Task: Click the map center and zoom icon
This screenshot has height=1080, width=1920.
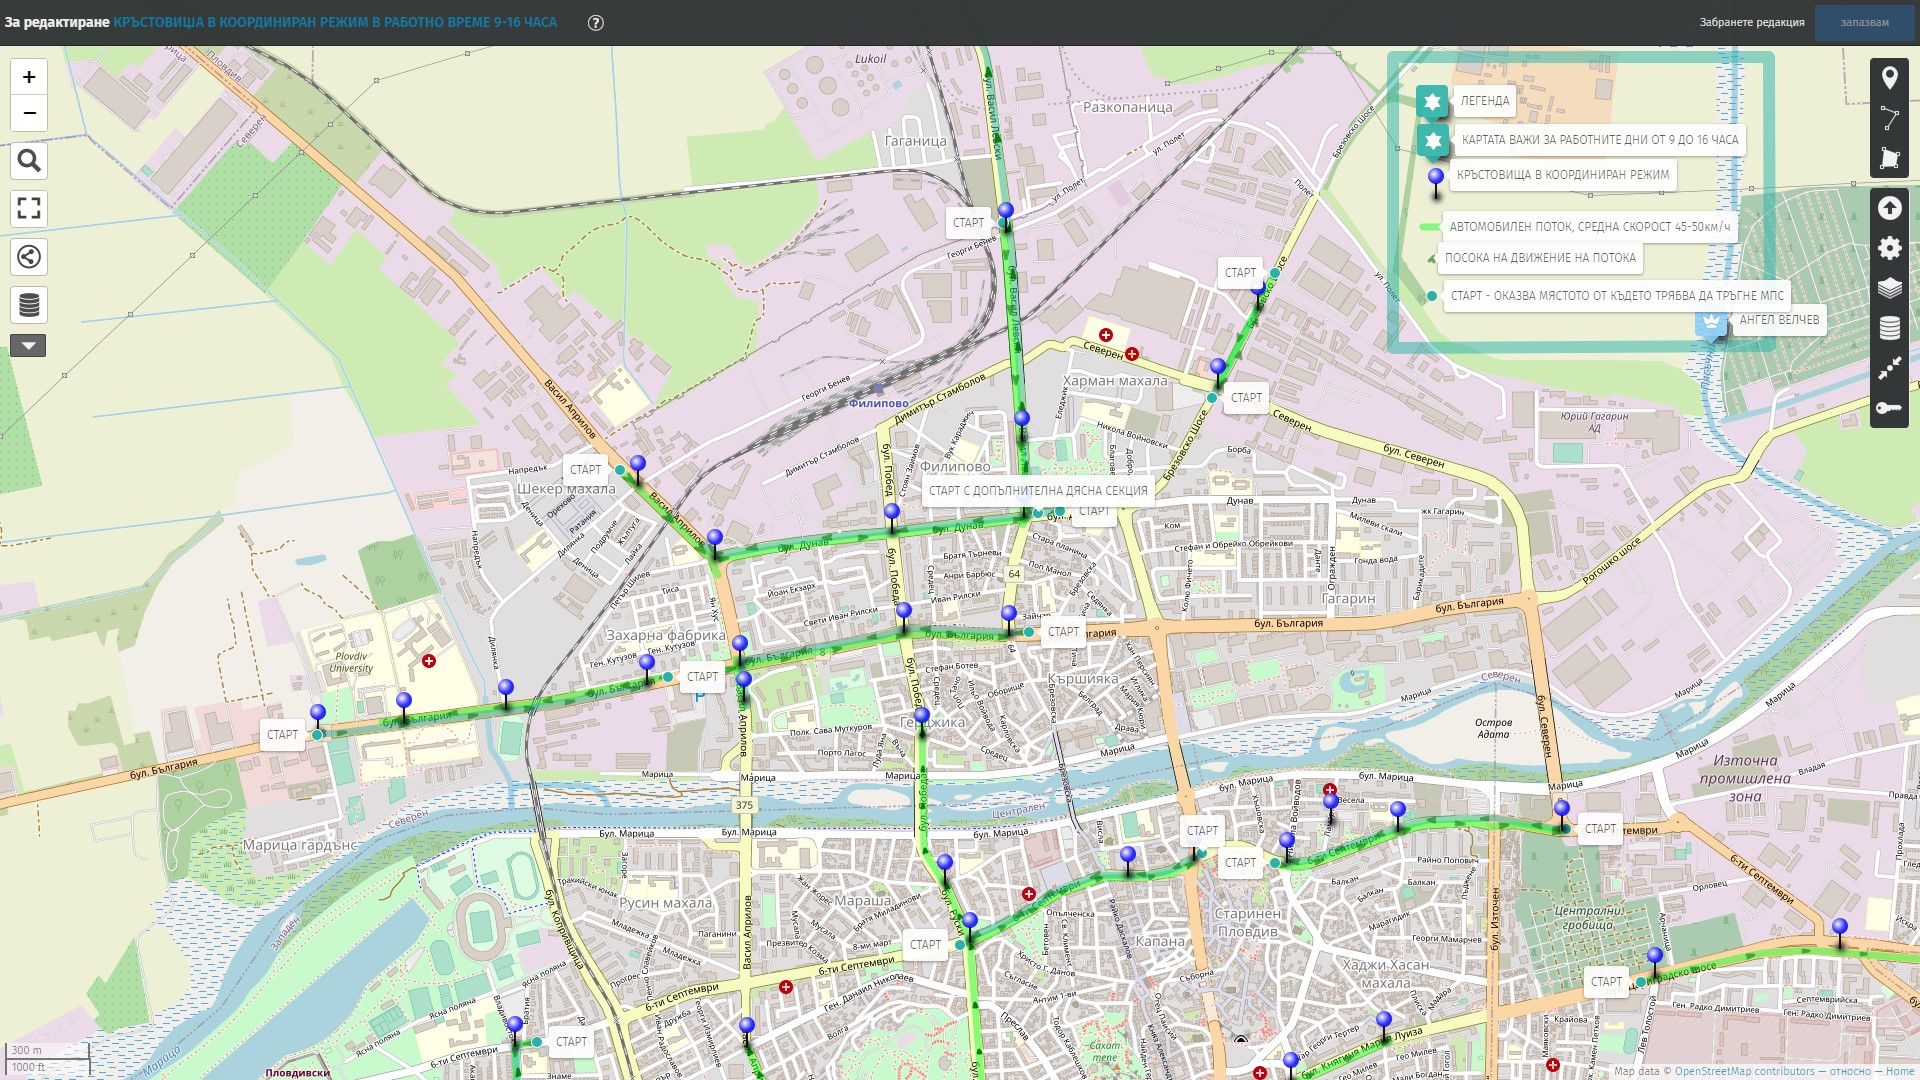Action: pyautogui.click(x=1889, y=368)
